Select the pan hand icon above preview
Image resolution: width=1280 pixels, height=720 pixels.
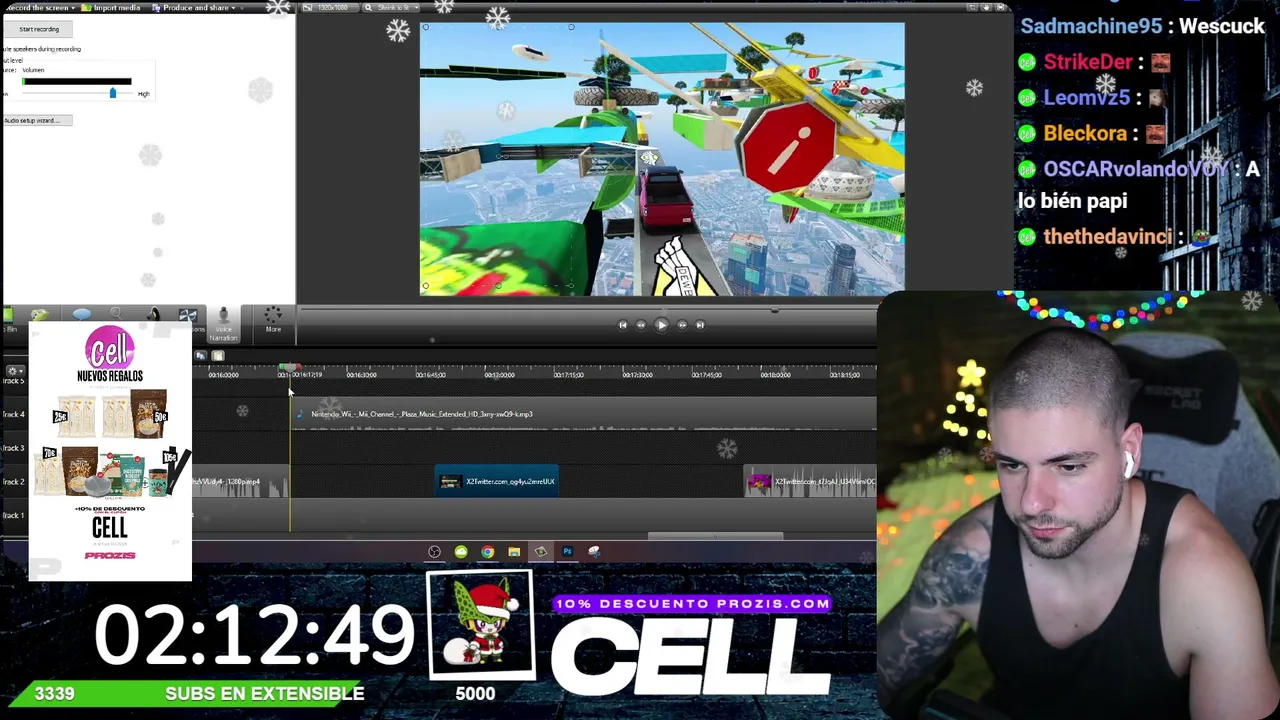(987, 8)
